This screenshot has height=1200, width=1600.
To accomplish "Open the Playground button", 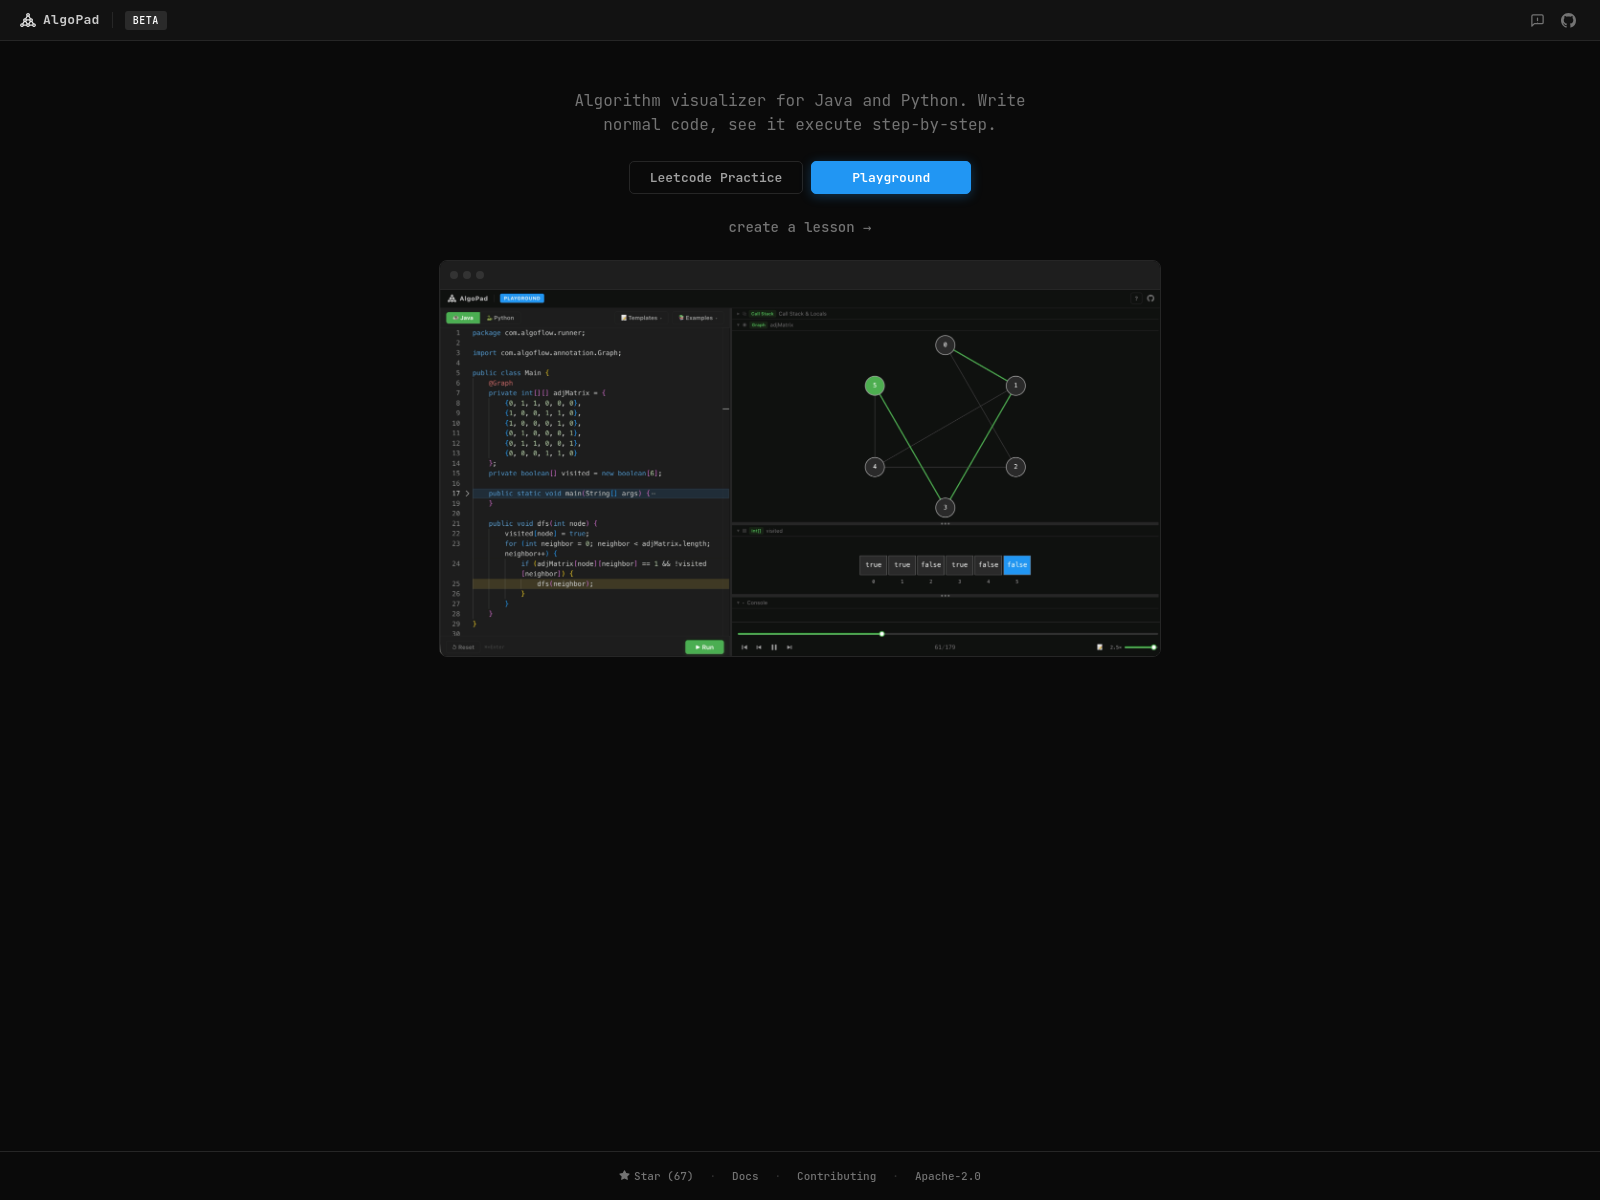I will point(890,178).
